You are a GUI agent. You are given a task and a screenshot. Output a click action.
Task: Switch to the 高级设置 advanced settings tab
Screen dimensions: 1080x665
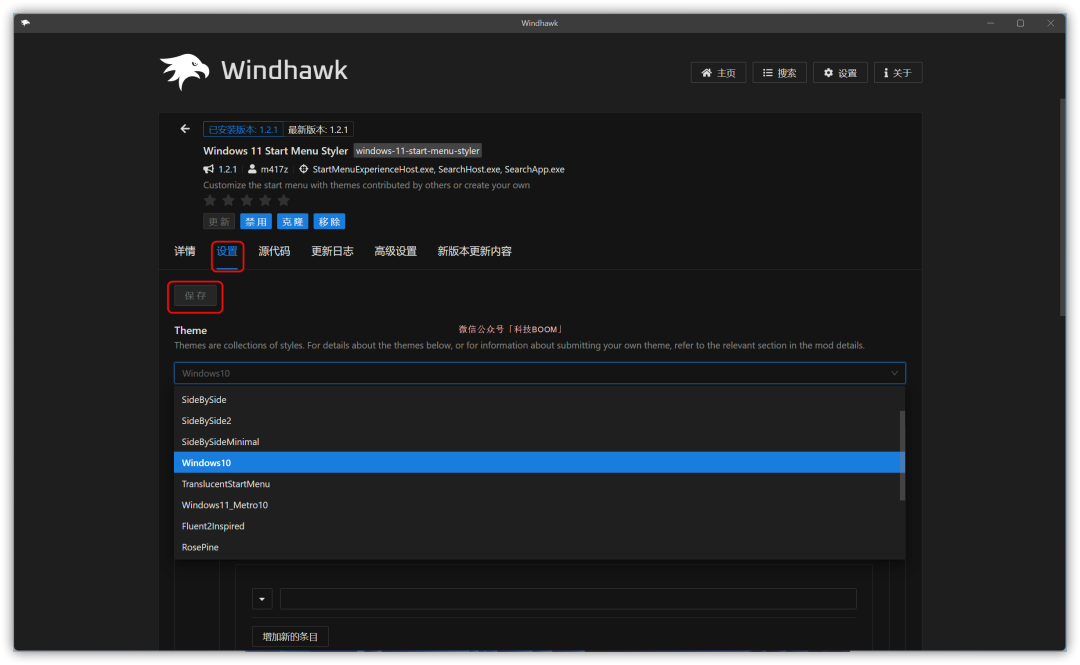[x=395, y=252]
